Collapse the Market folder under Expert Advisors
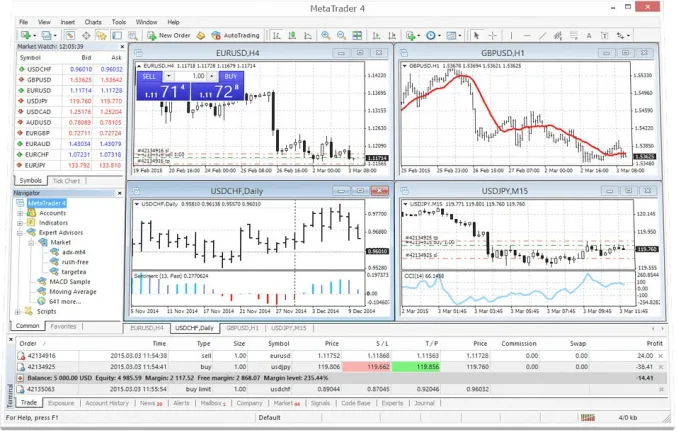This screenshot has width=677, height=435. (31, 243)
